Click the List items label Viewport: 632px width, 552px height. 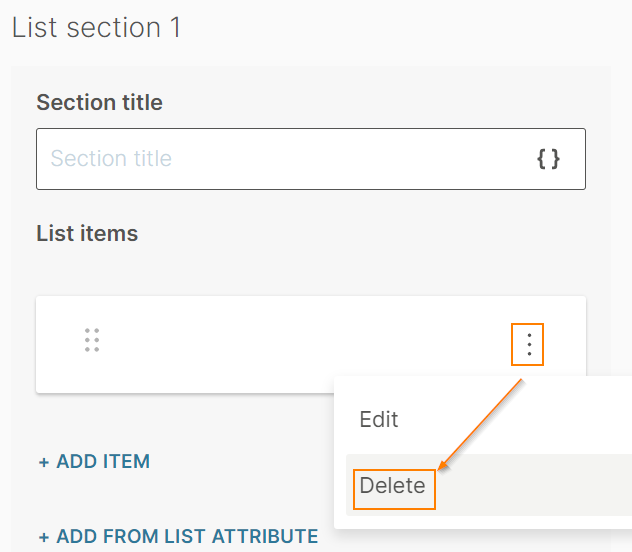pyautogui.click(x=87, y=234)
